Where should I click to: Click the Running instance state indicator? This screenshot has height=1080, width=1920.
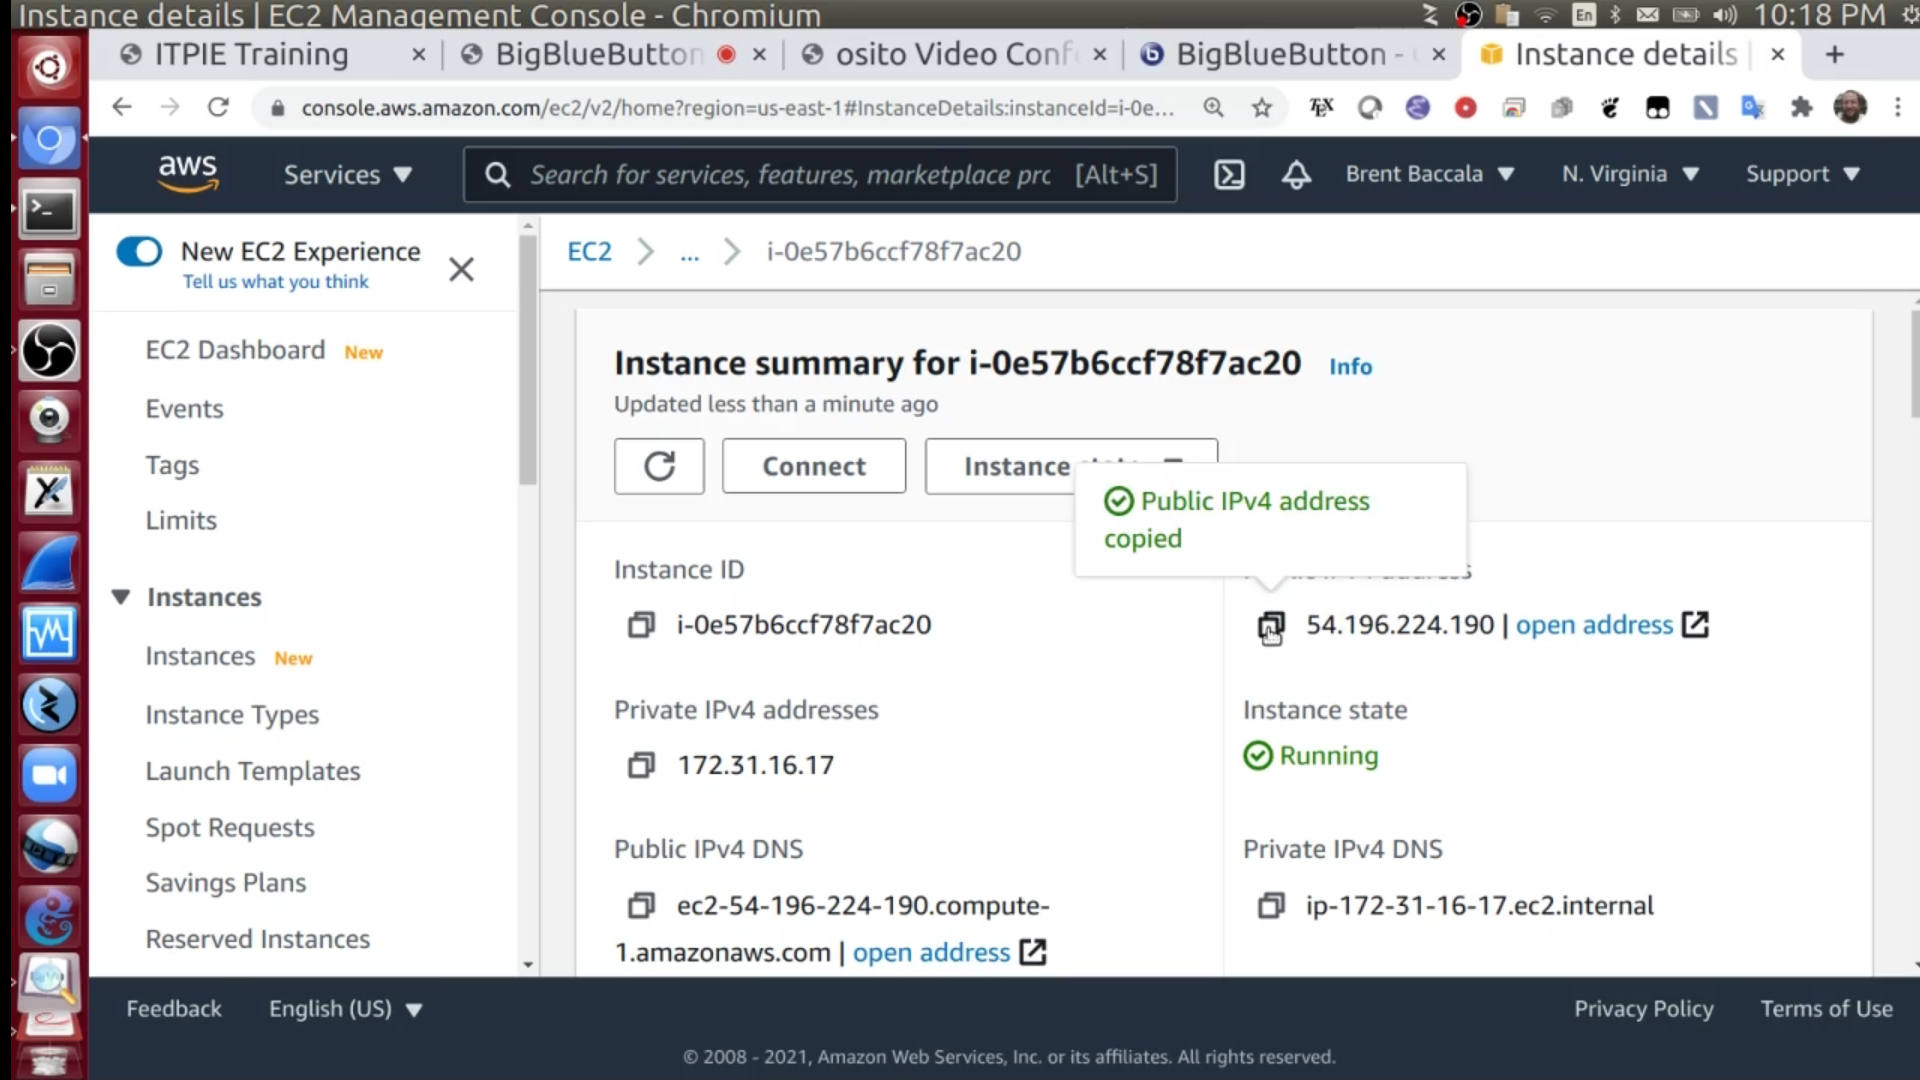point(1312,756)
